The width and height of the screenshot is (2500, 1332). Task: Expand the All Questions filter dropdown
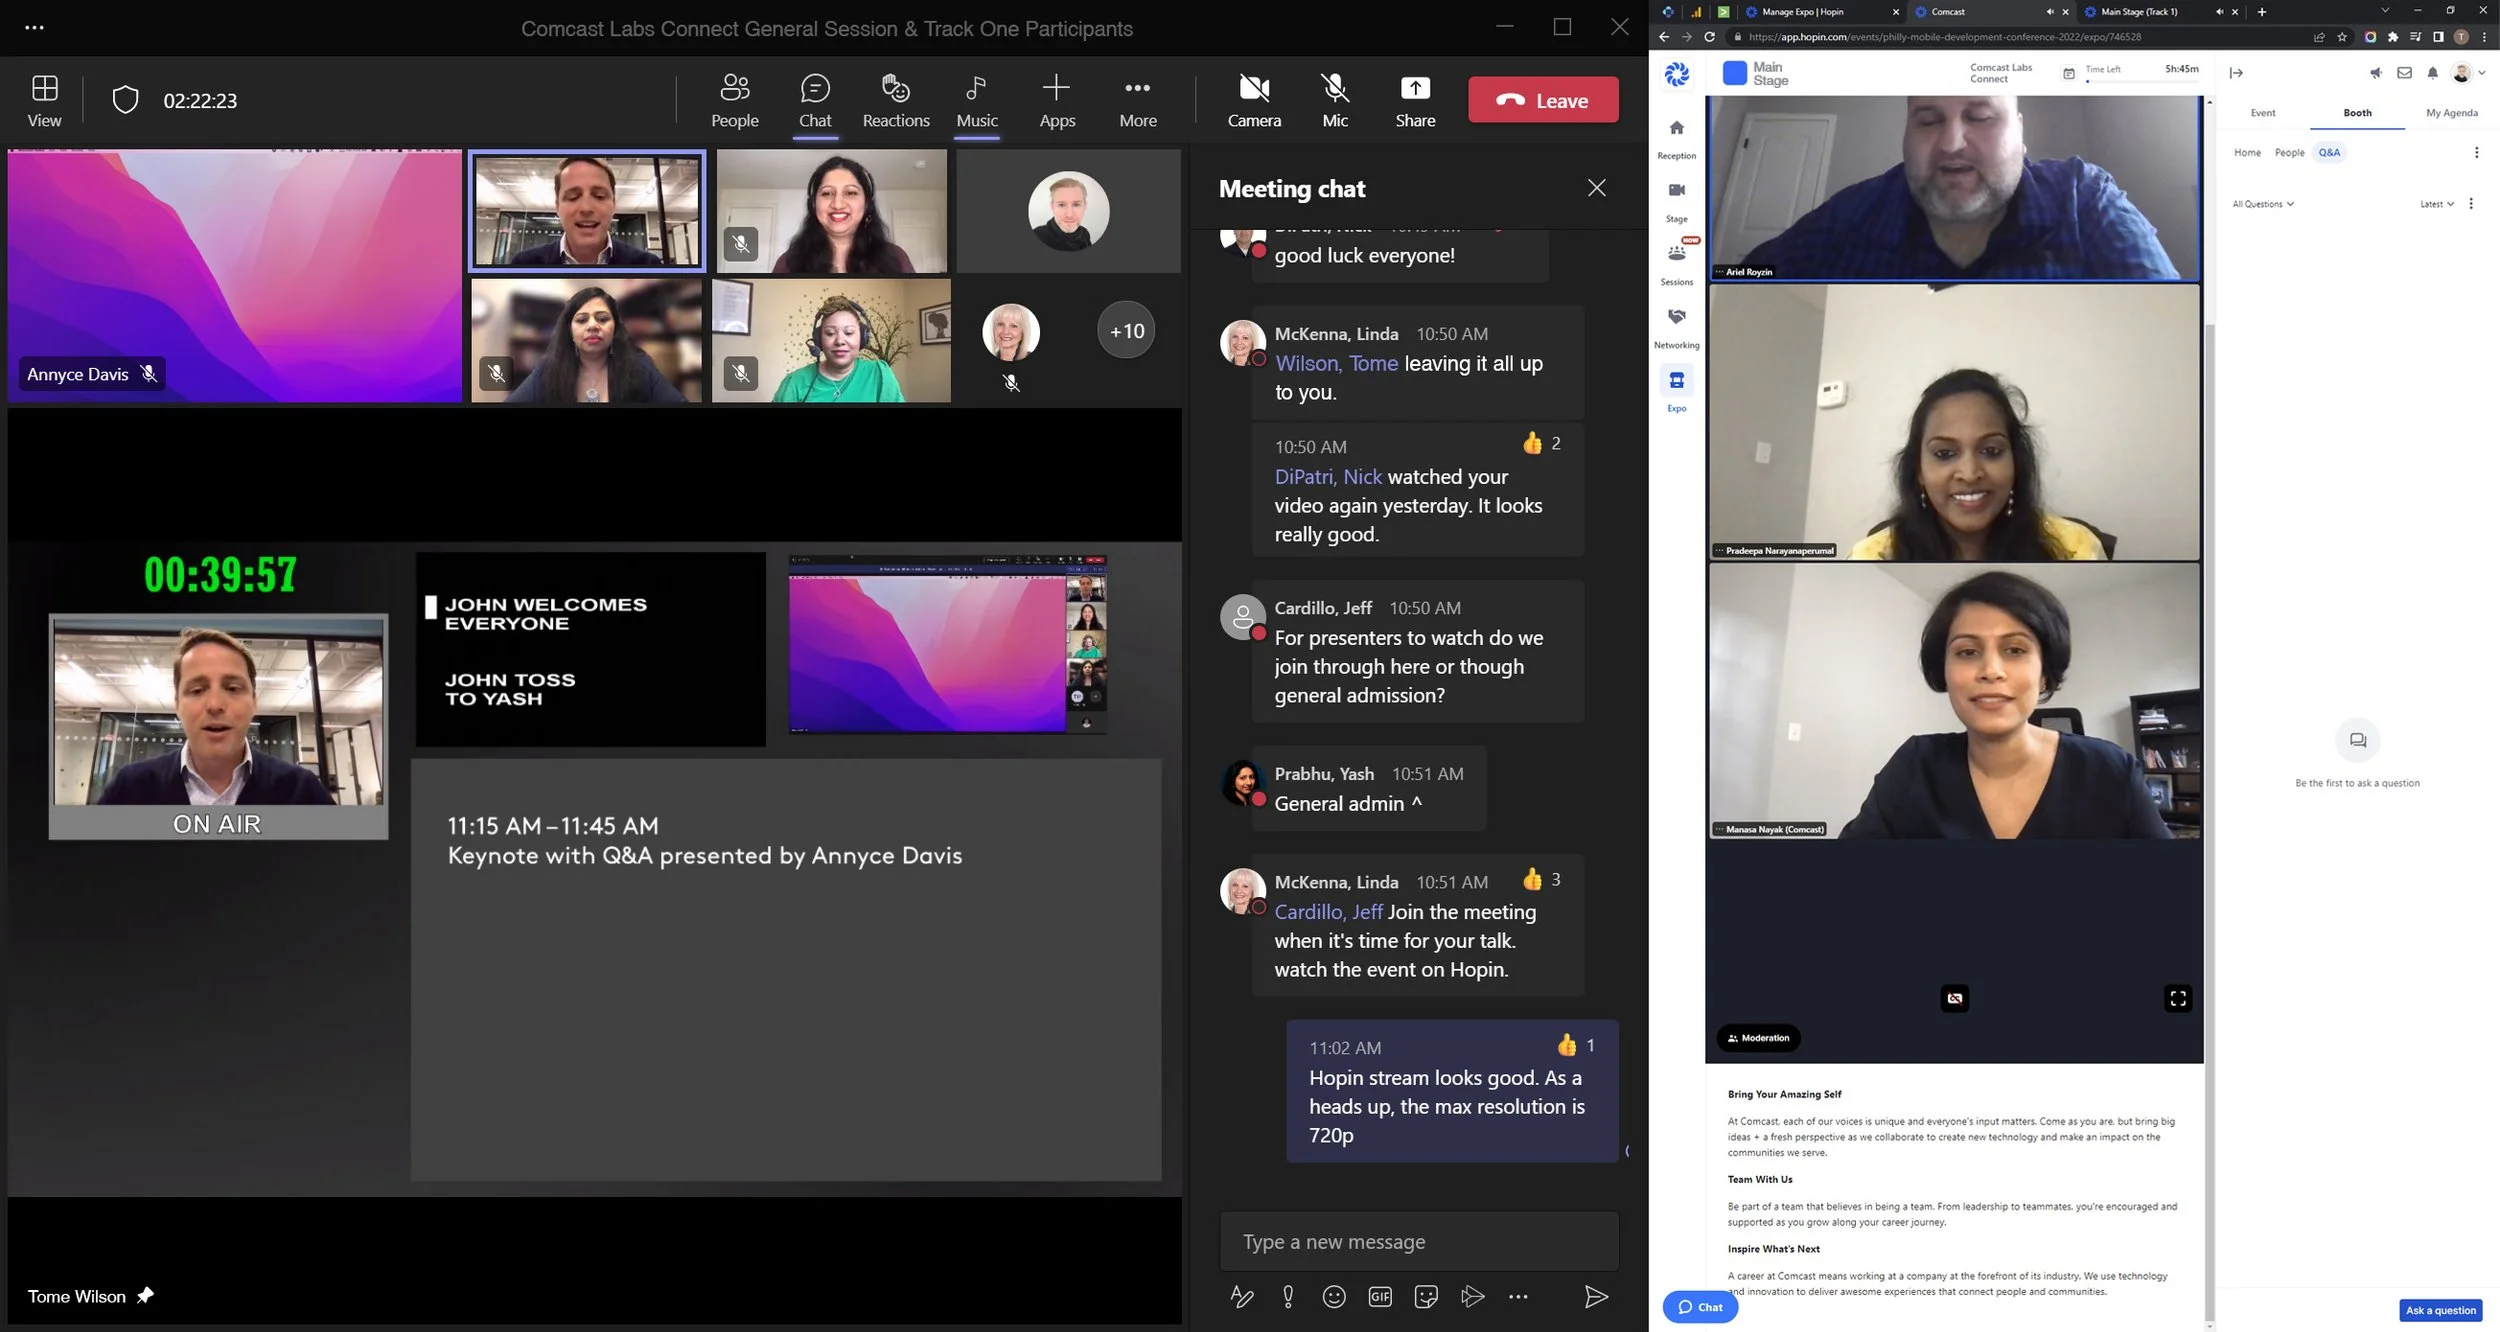[2262, 204]
